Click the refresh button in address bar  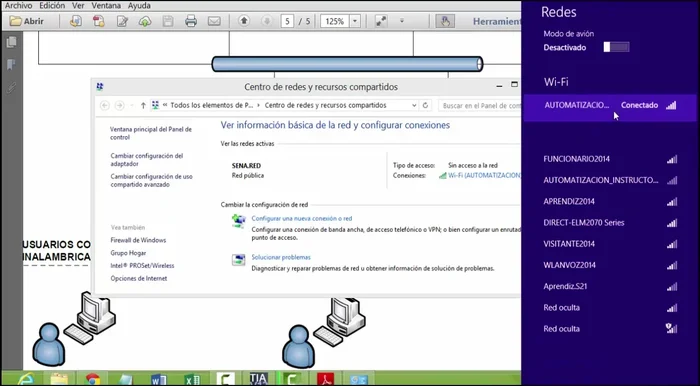pos(425,105)
